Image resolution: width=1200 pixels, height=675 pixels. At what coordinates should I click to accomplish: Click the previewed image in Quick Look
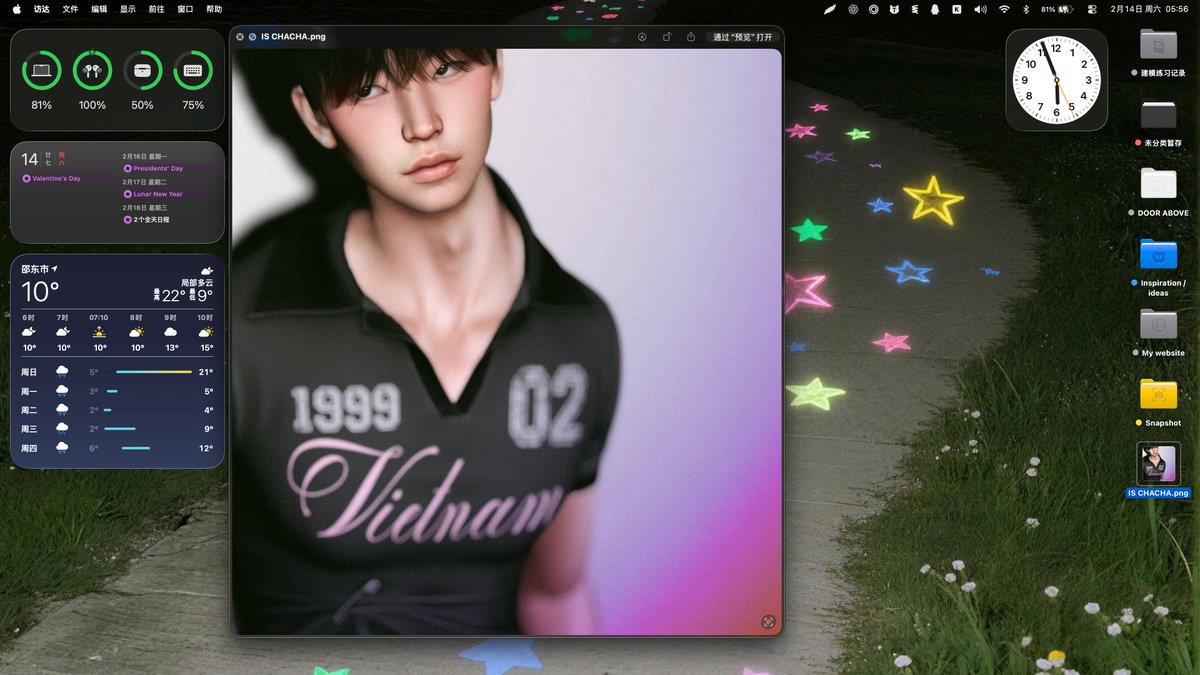tap(506, 341)
